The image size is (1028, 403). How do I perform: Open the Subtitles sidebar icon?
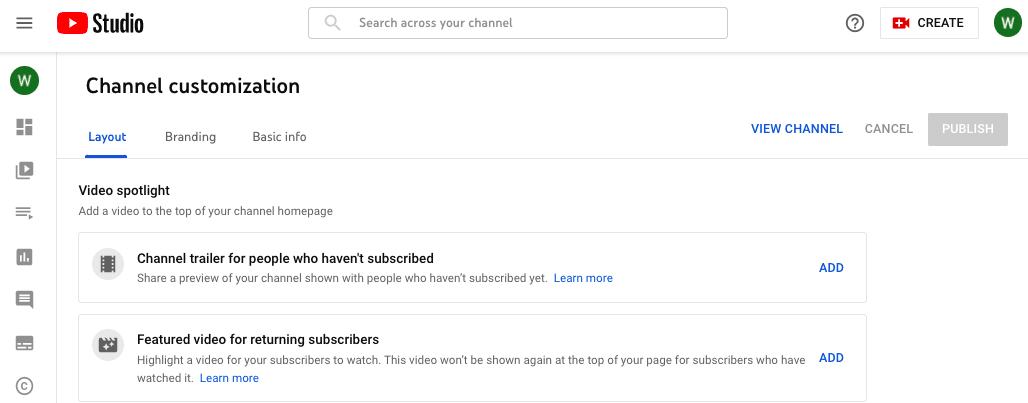(24, 343)
